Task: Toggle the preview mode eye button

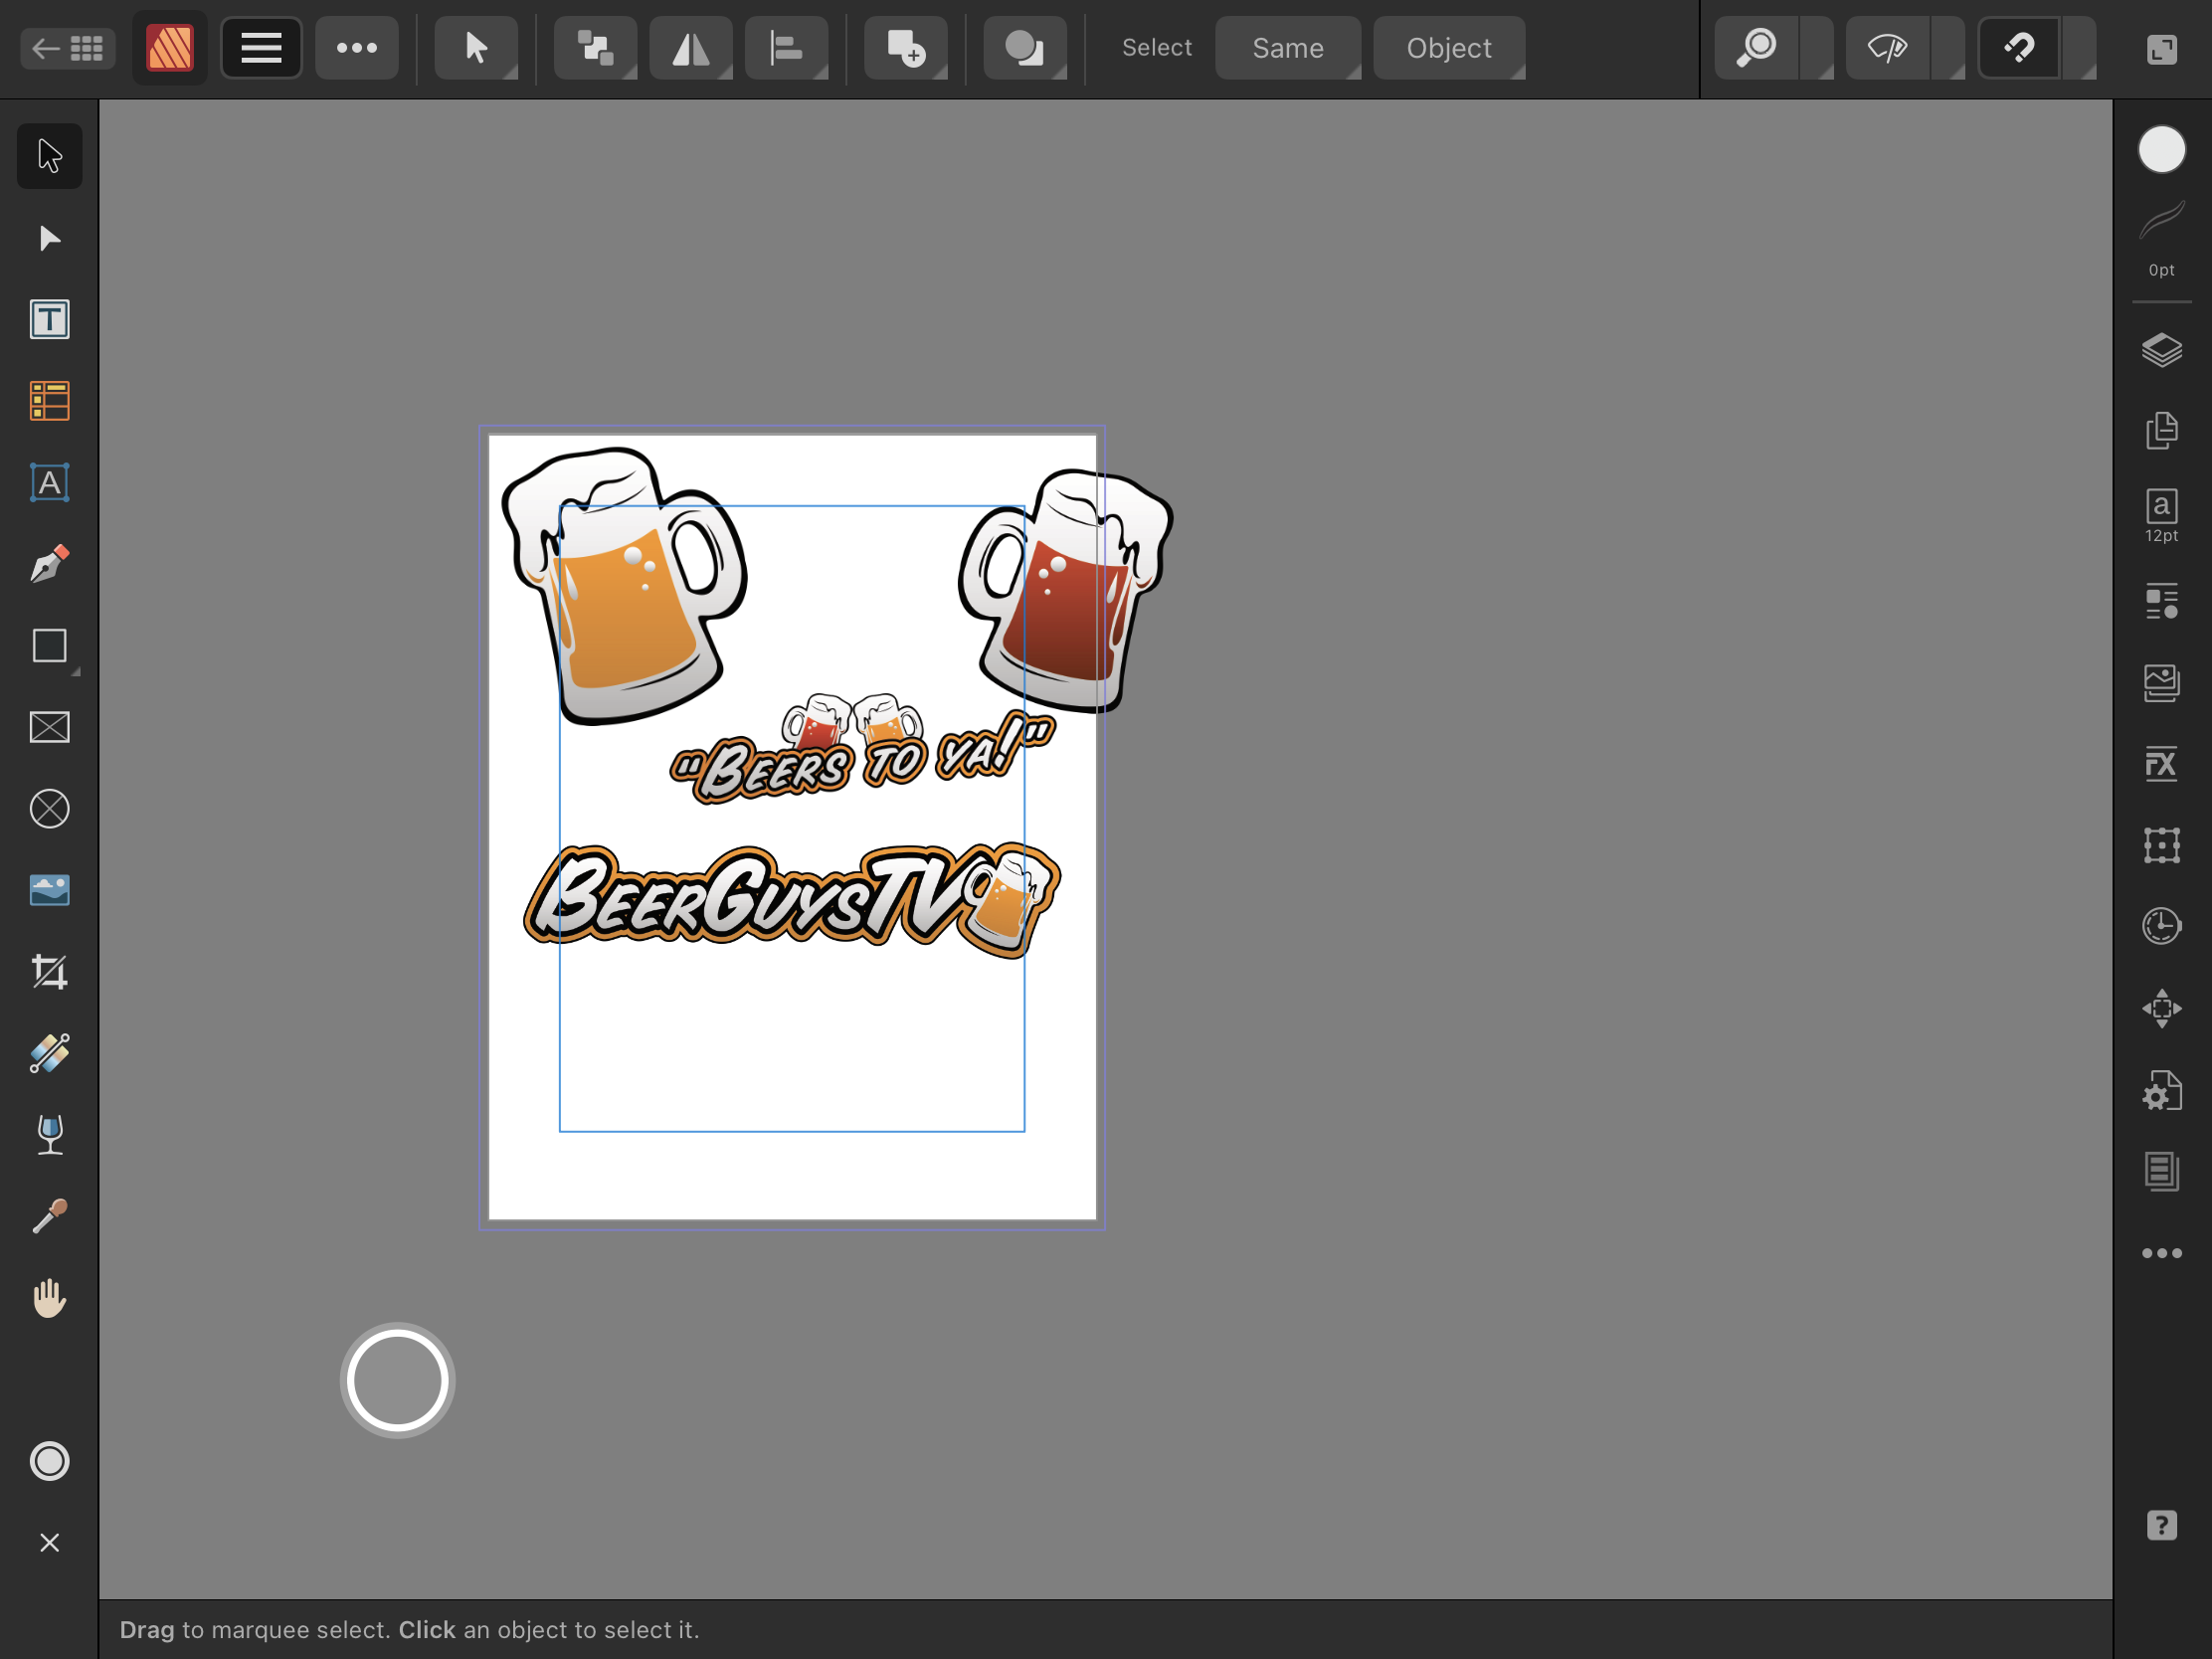Action: tap(1887, 48)
